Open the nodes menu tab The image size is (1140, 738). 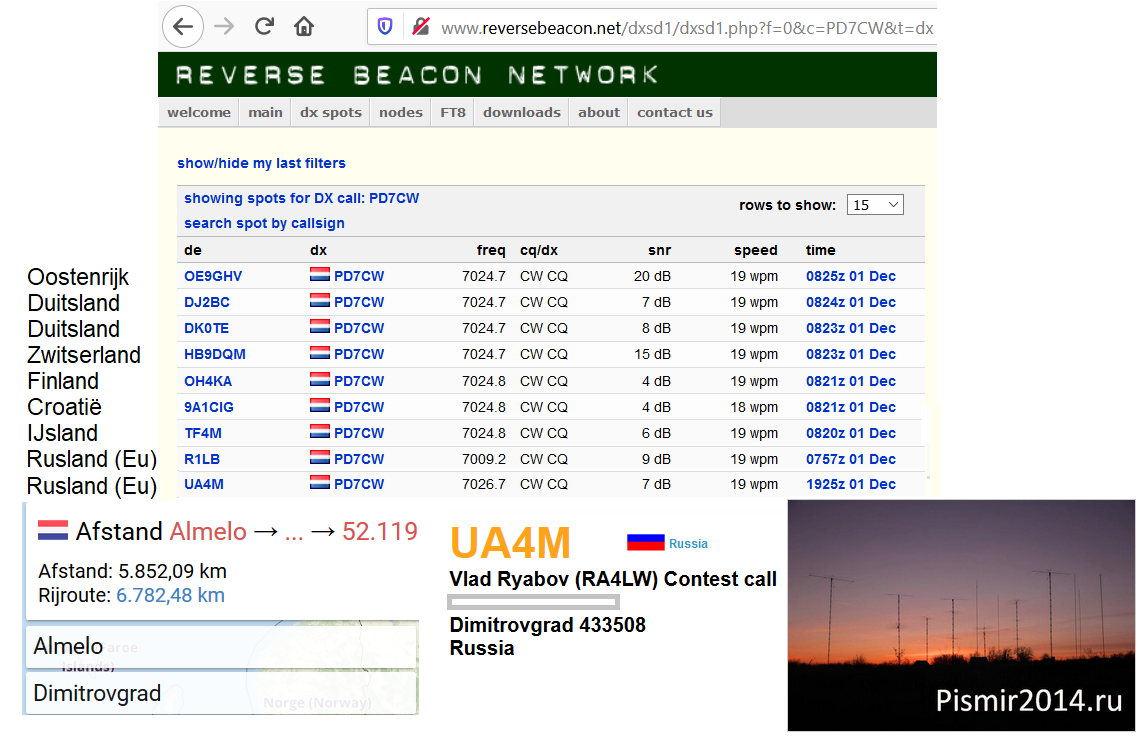[x=400, y=112]
